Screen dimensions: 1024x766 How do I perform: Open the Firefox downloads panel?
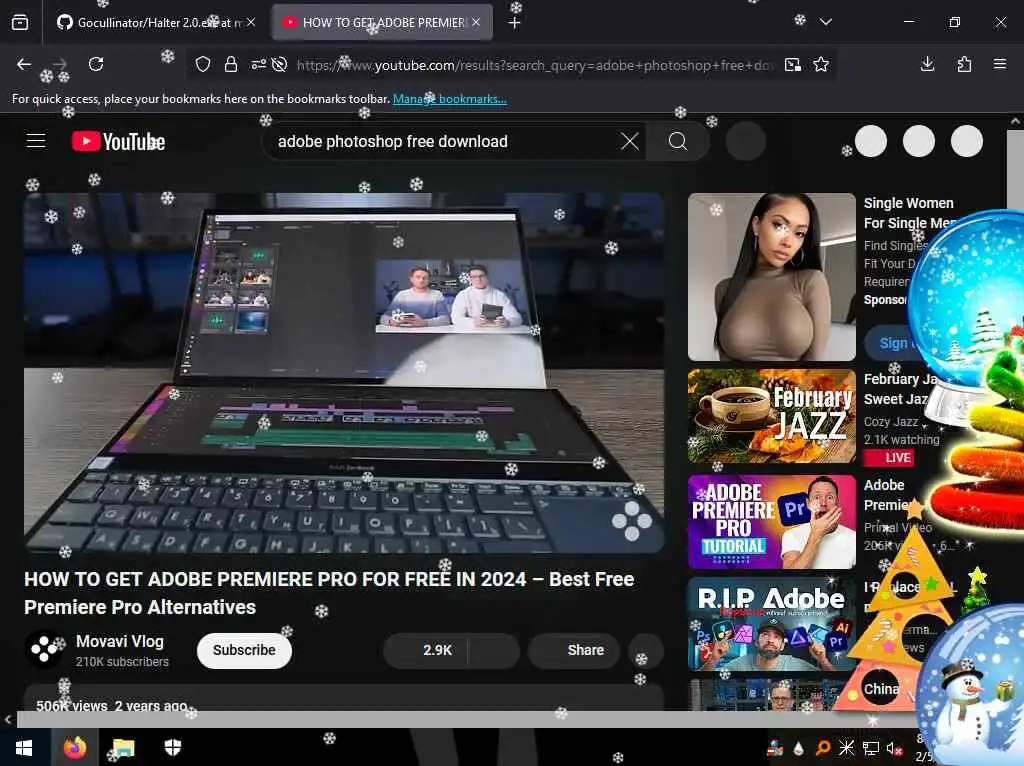click(x=927, y=64)
